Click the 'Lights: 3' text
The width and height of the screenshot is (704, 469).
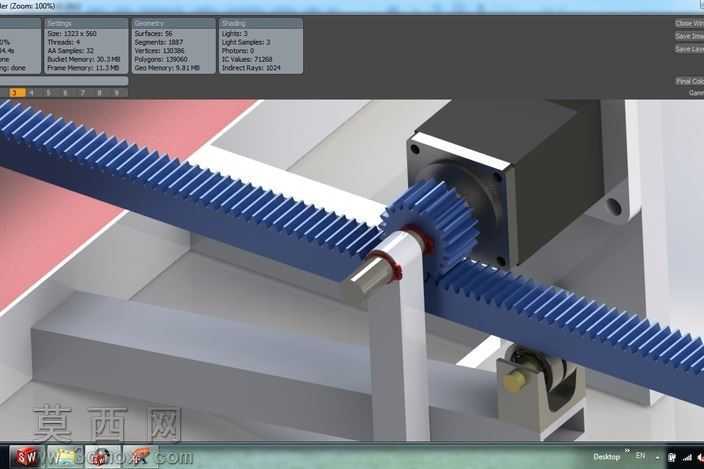coord(234,34)
